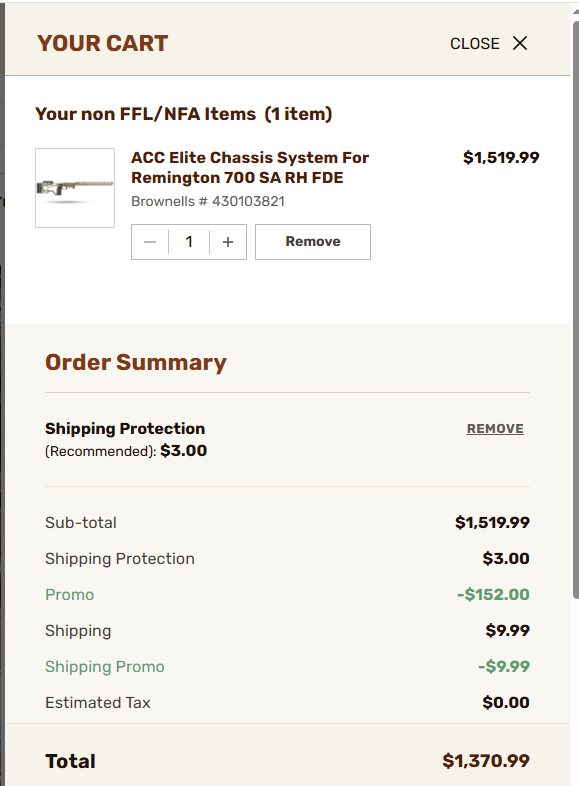Click the Shipping Promo label

105,667
